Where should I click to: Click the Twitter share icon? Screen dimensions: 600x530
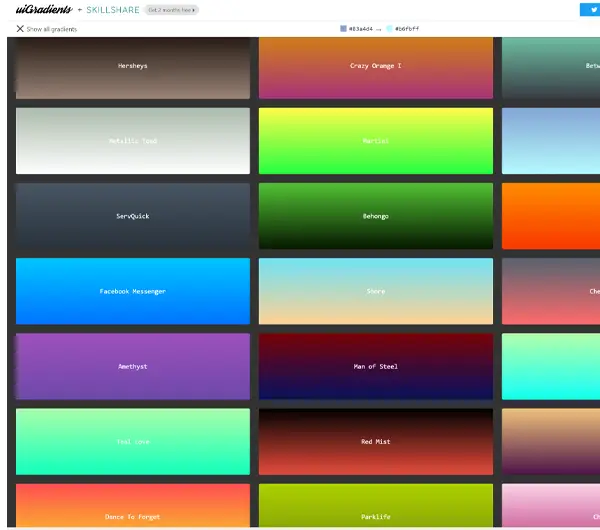point(590,9)
